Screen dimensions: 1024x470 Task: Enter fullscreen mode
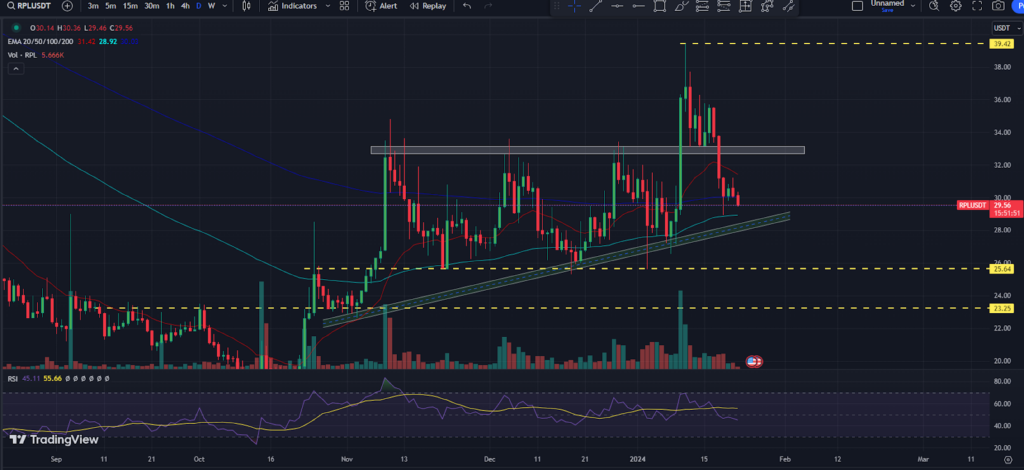click(977, 6)
